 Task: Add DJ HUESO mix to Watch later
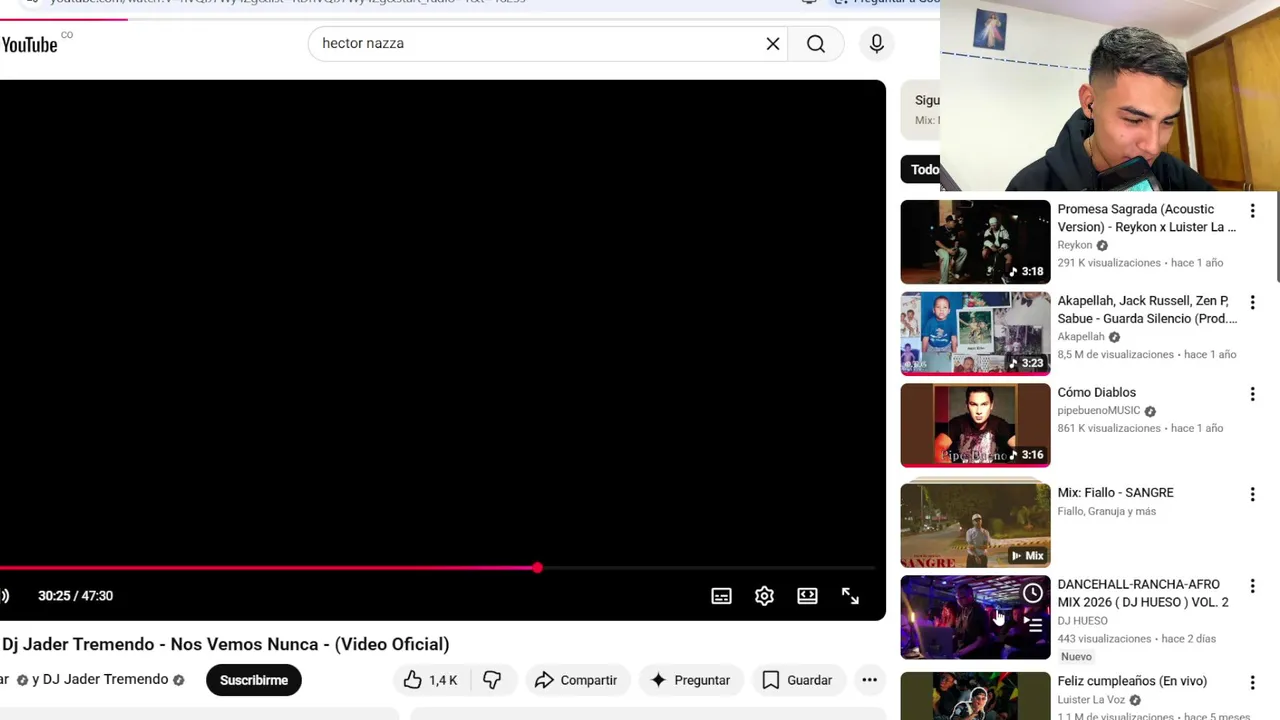click(x=1033, y=594)
